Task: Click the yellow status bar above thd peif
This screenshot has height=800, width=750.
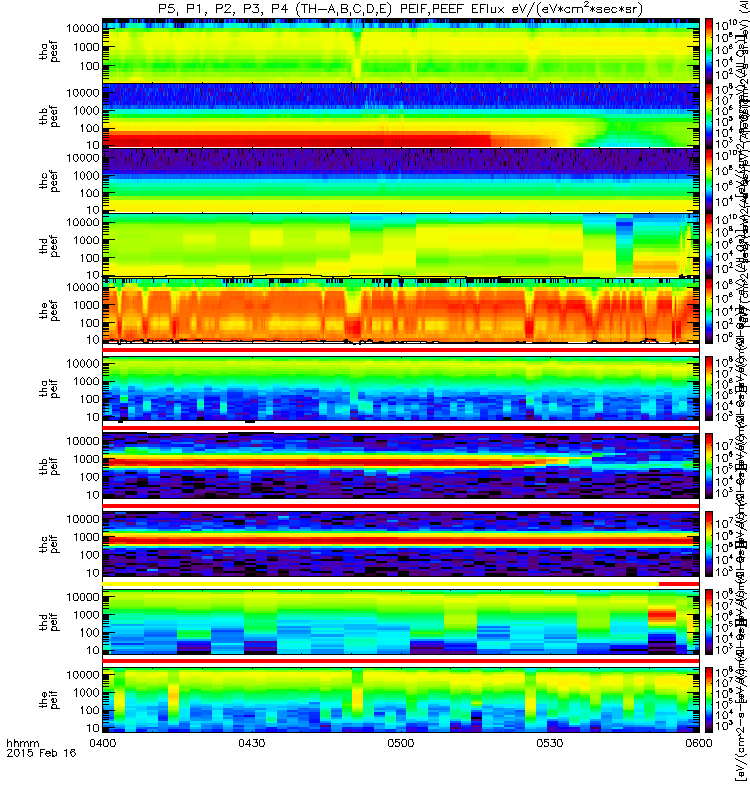Action: coord(381,583)
